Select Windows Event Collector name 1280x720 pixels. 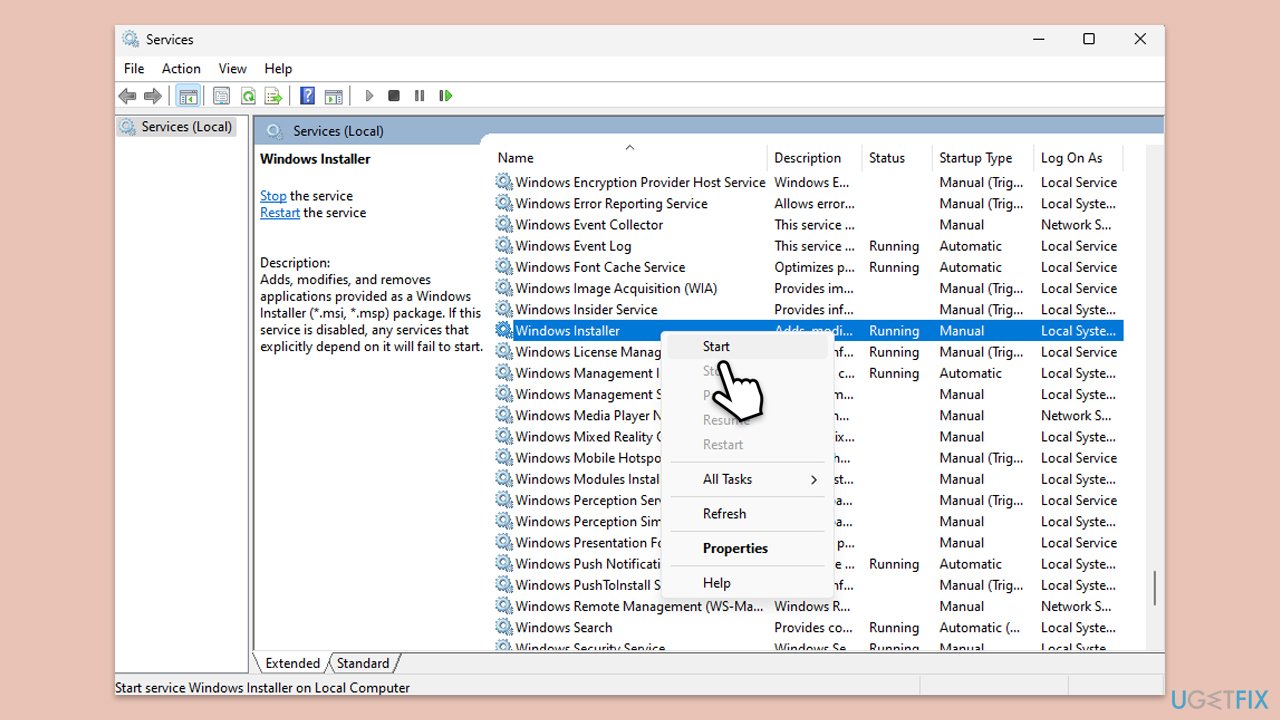point(589,225)
